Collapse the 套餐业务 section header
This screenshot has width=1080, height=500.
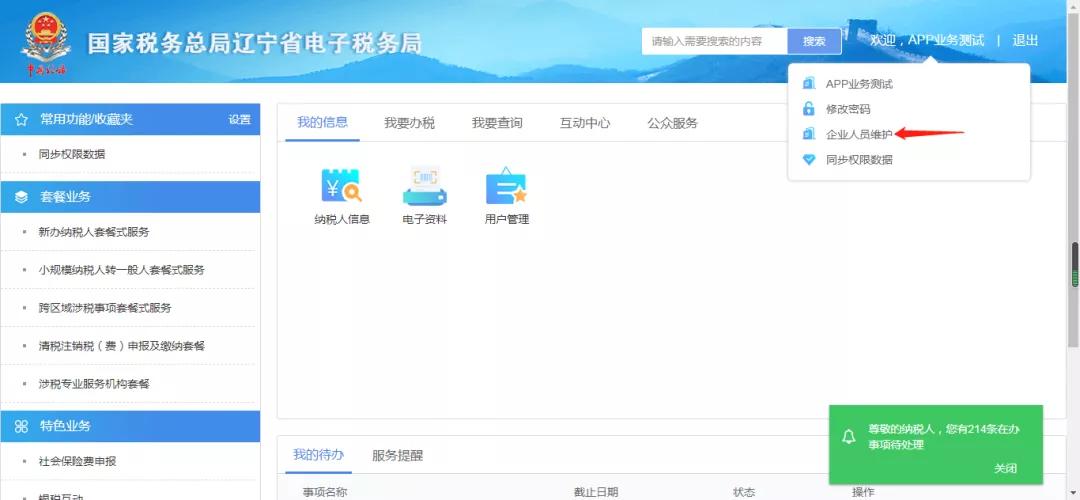tap(130, 197)
